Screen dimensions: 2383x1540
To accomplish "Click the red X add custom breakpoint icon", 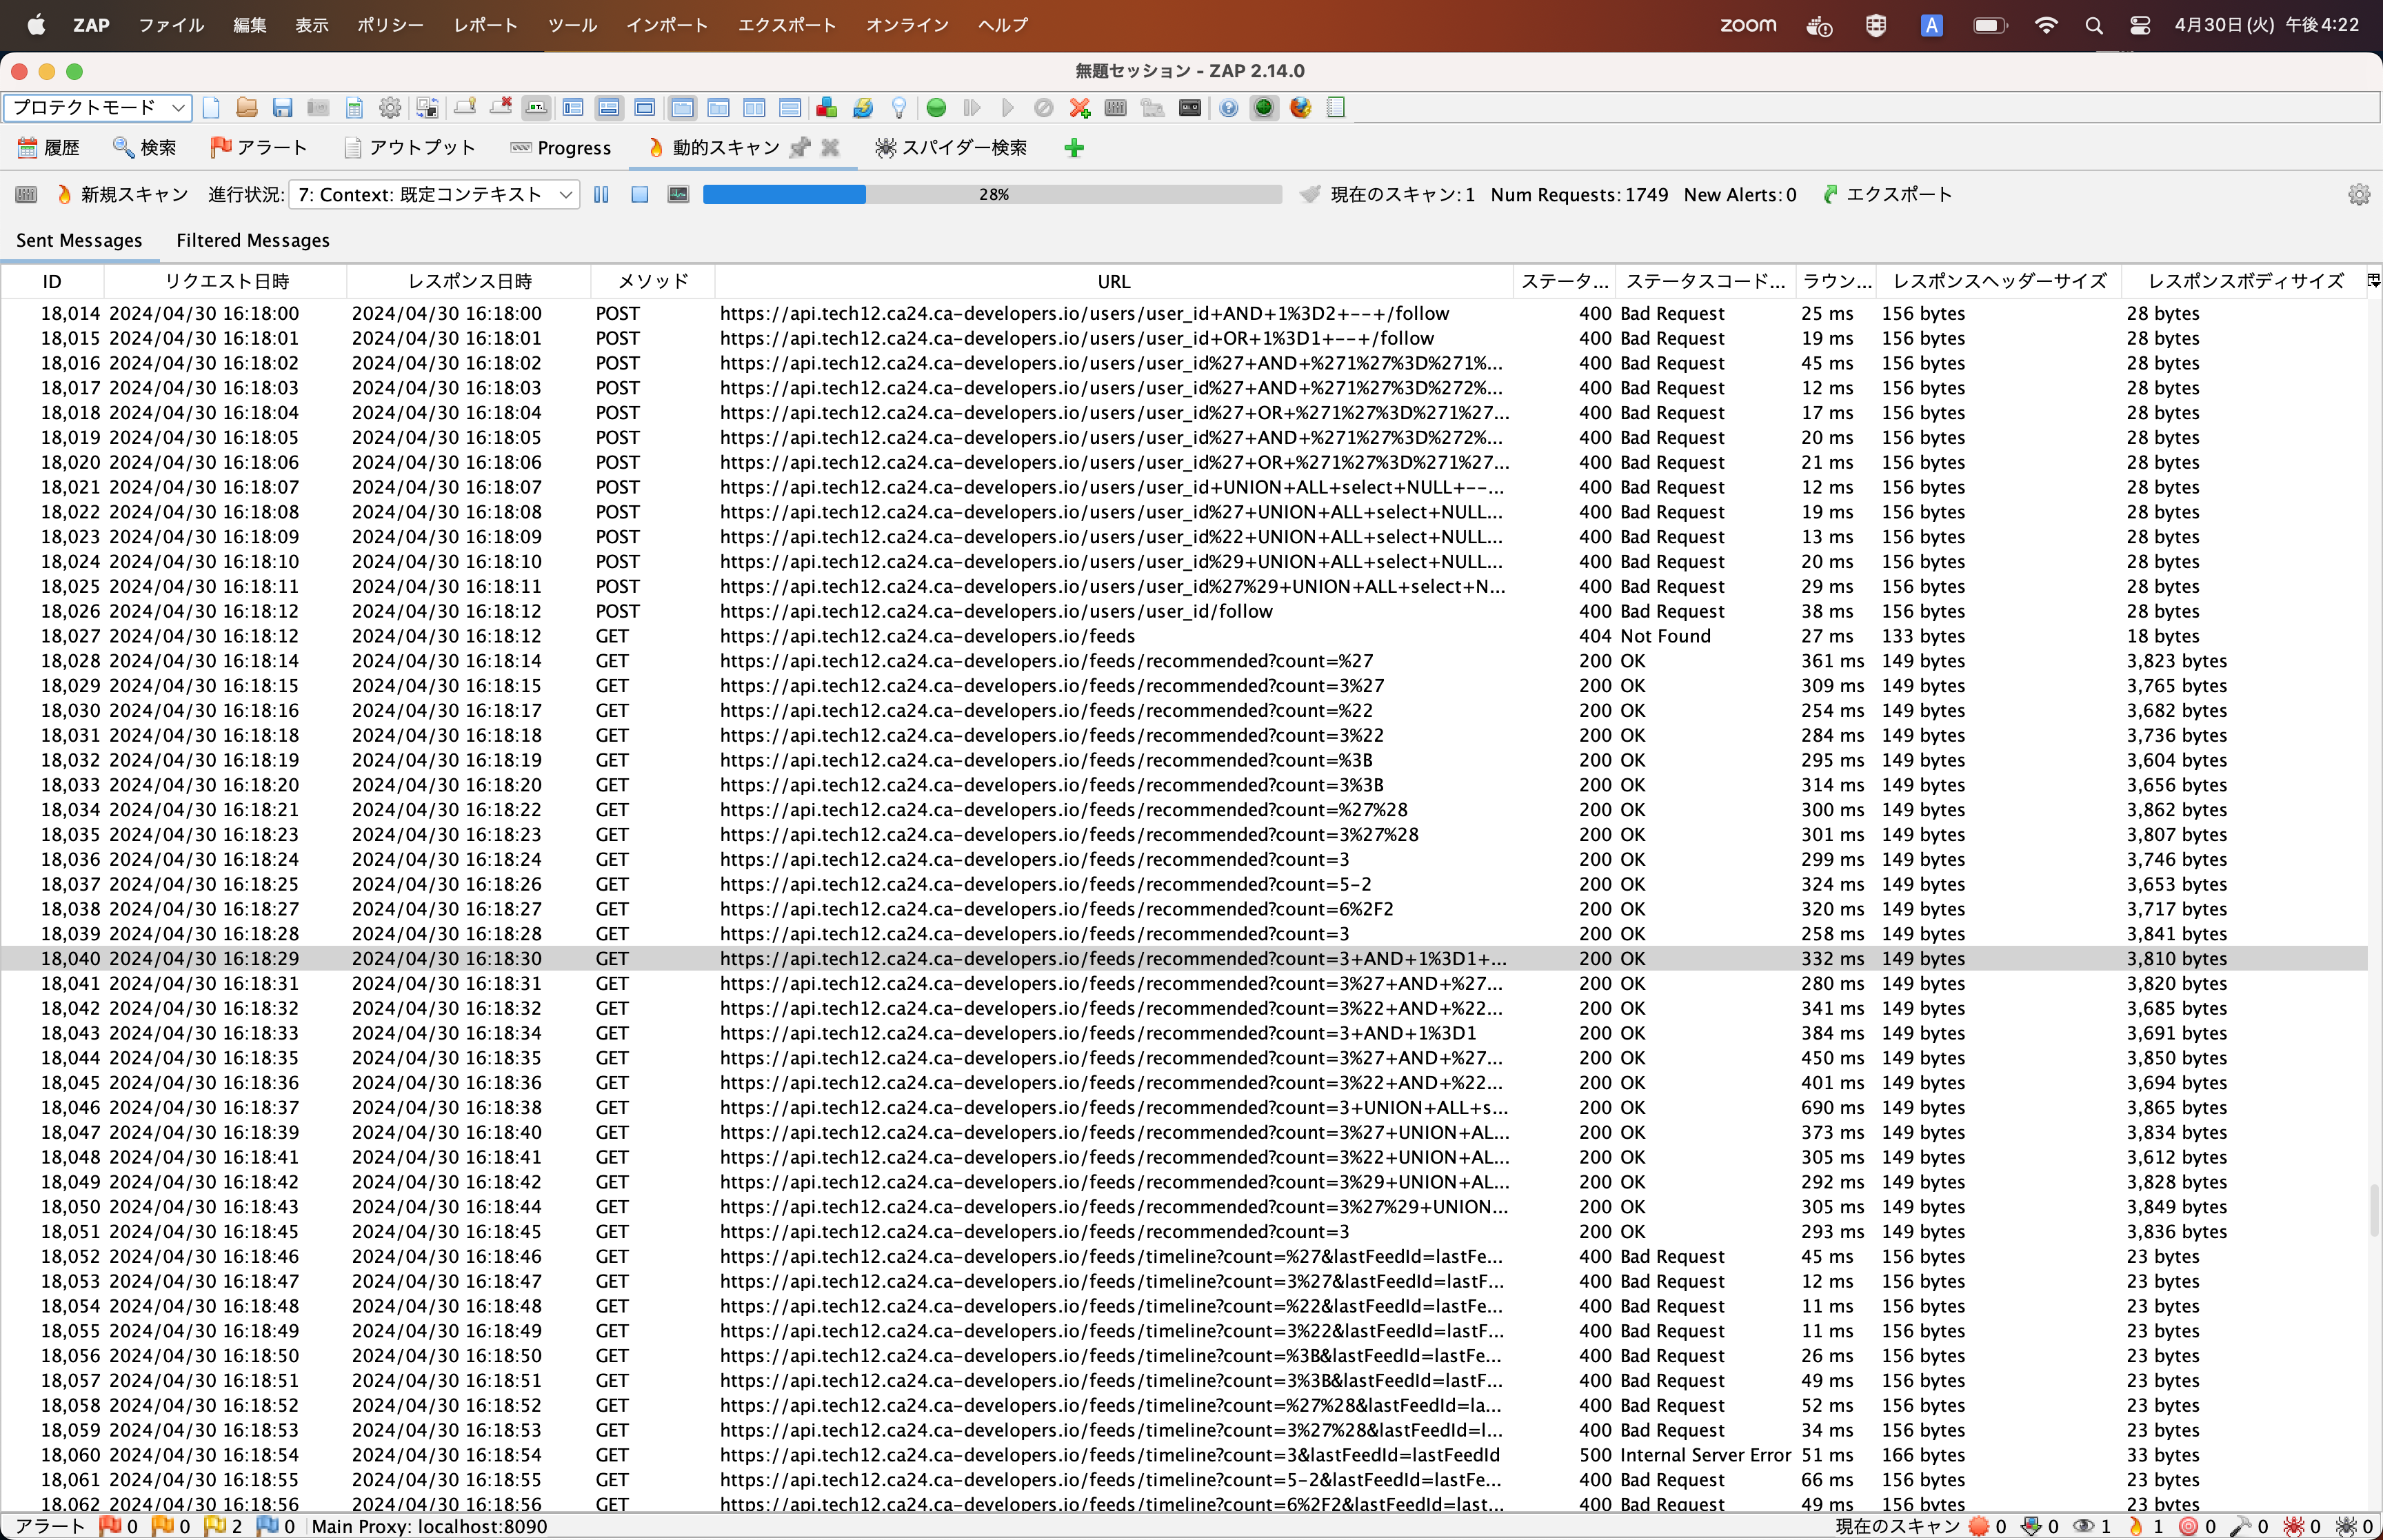I will (1080, 108).
